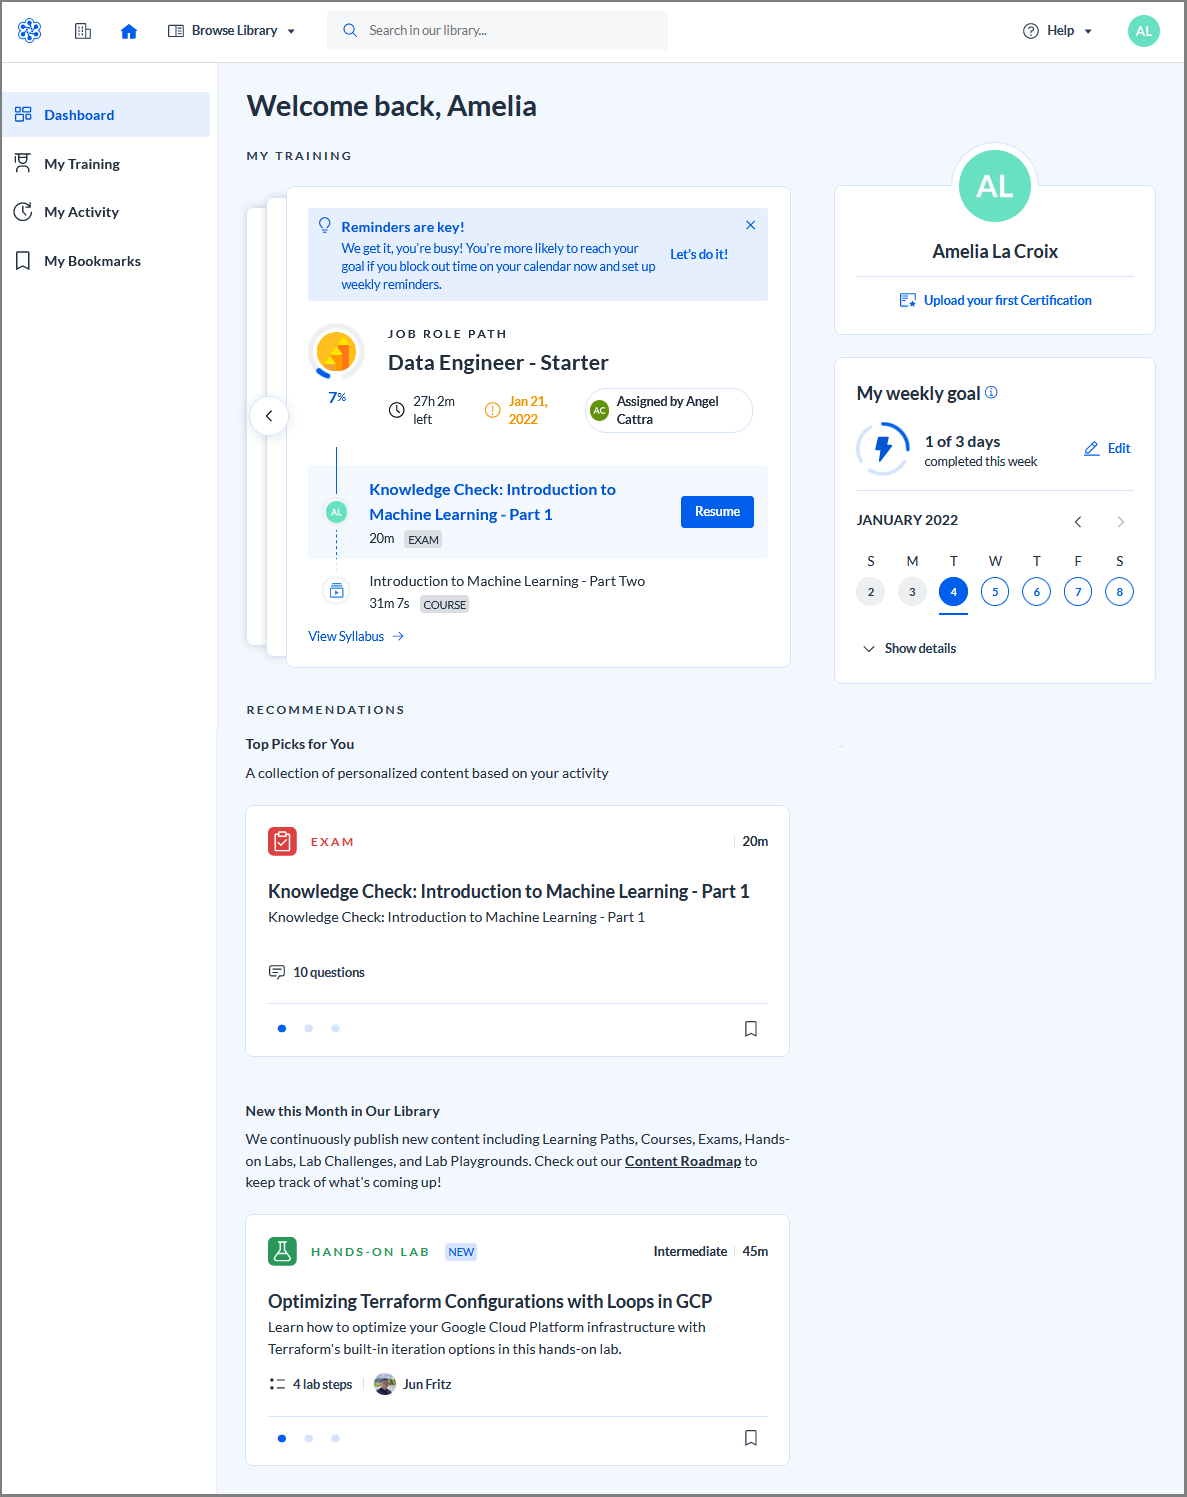Click the certification upload icon
This screenshot has height=1497, width=1187.
click(908, 300)
